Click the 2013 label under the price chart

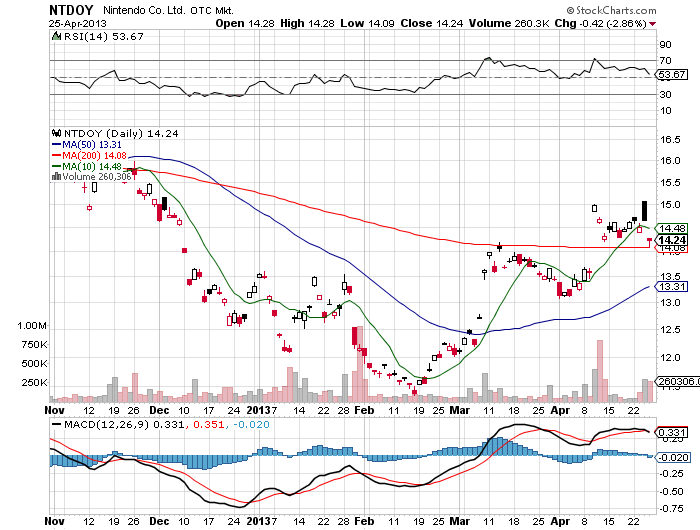259,410
